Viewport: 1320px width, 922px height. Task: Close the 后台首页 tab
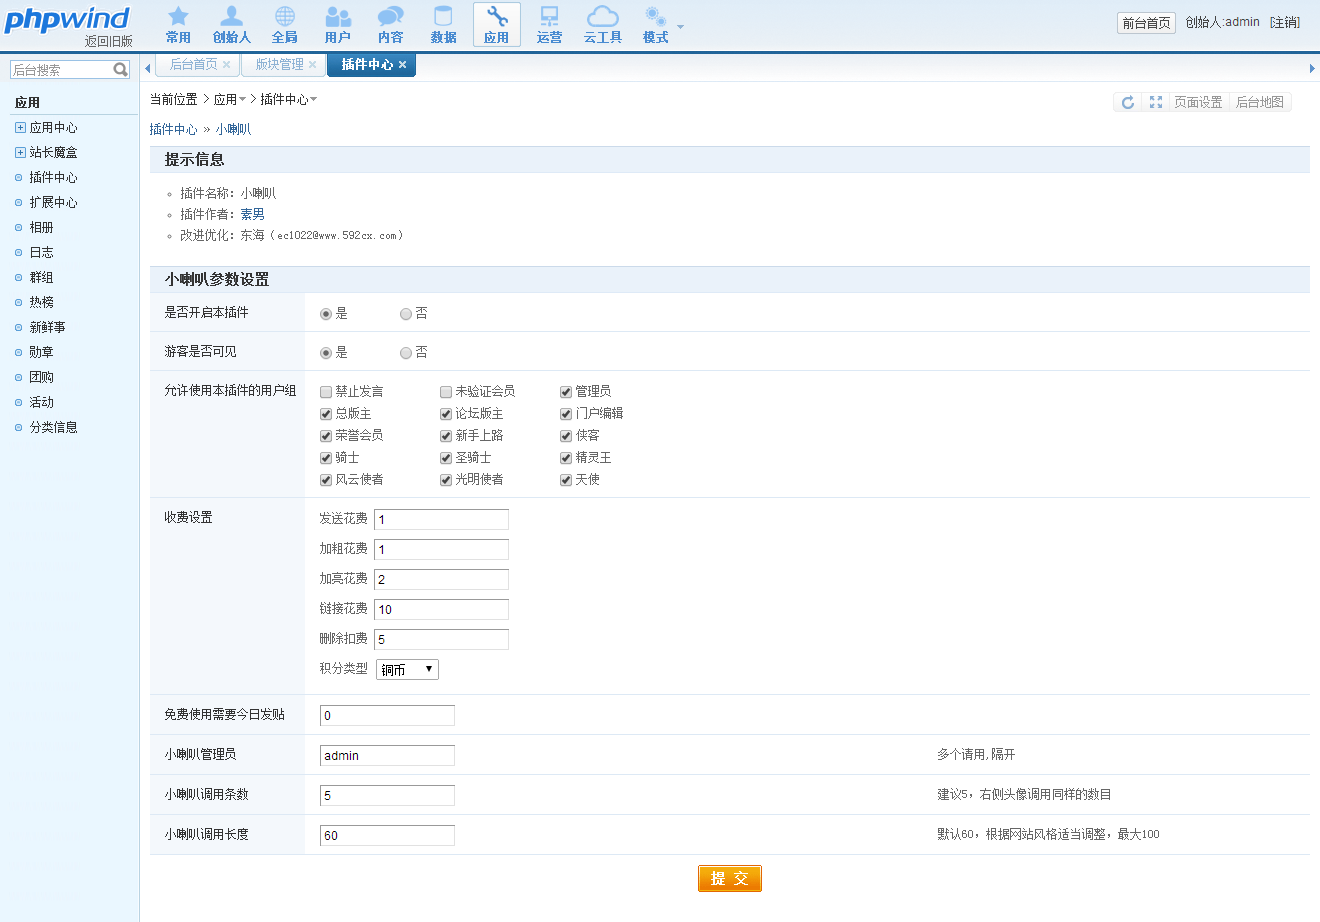227,65
